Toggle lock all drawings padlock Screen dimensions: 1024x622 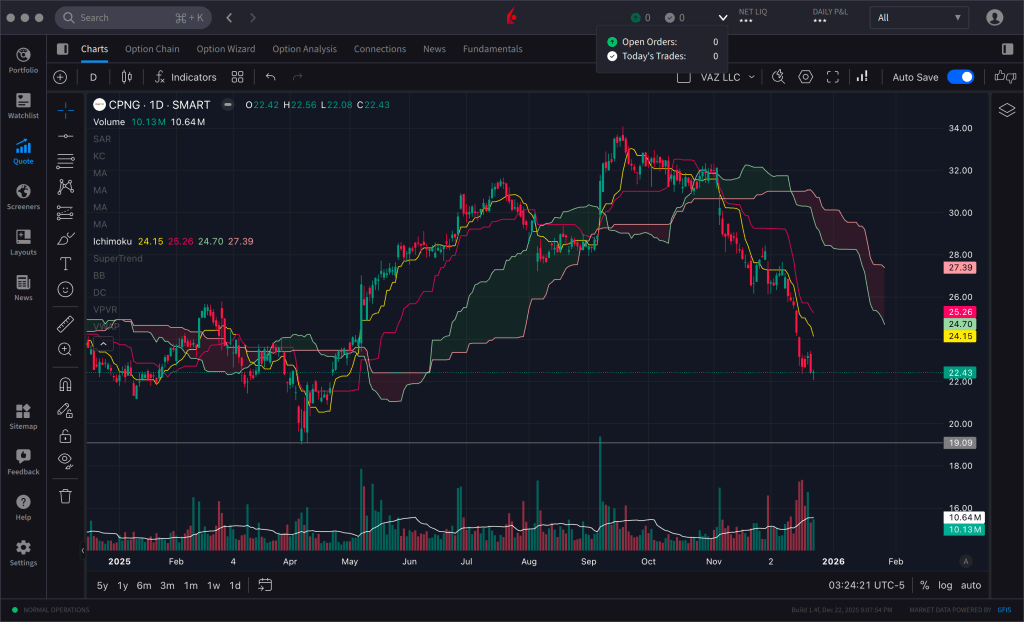(x=65, y=435)
